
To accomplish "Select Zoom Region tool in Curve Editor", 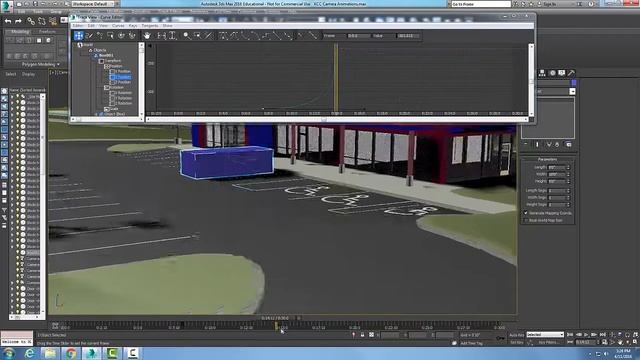I will pos(198,36).
